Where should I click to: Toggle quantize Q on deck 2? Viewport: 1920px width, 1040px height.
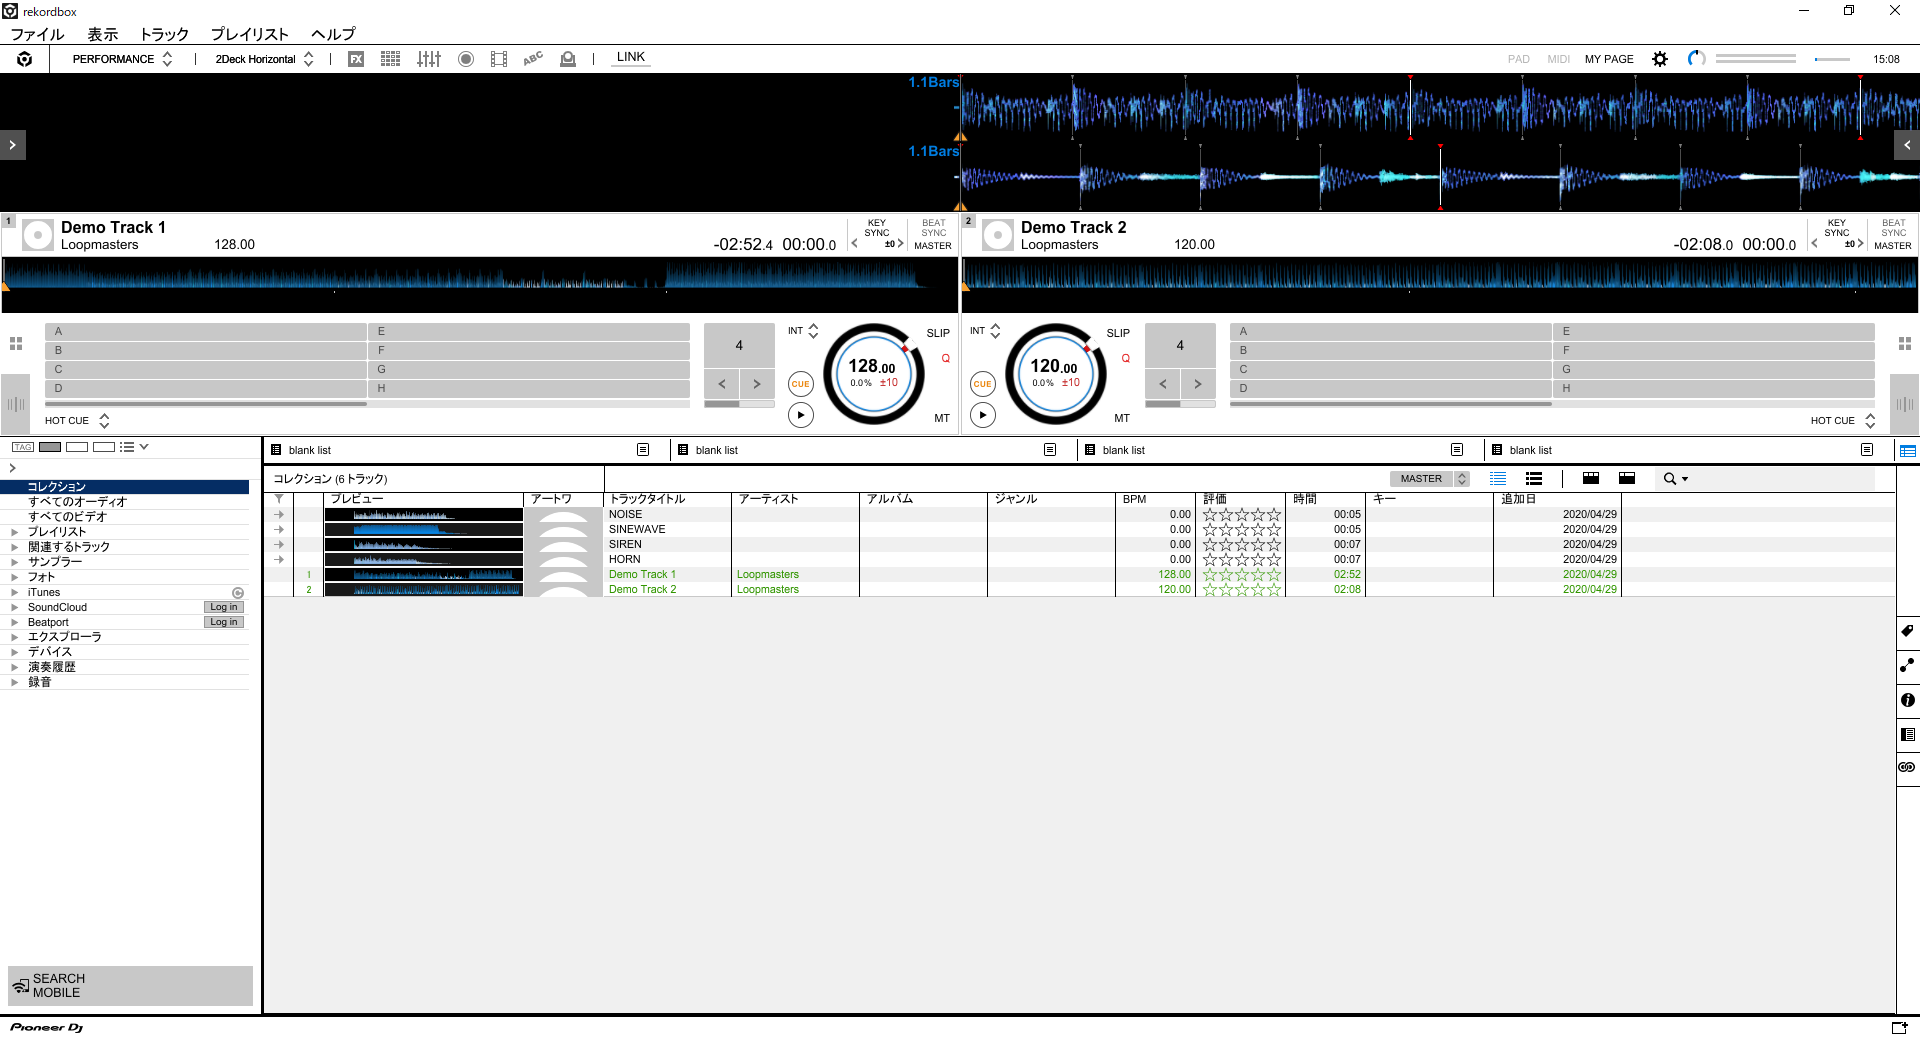1125,359
